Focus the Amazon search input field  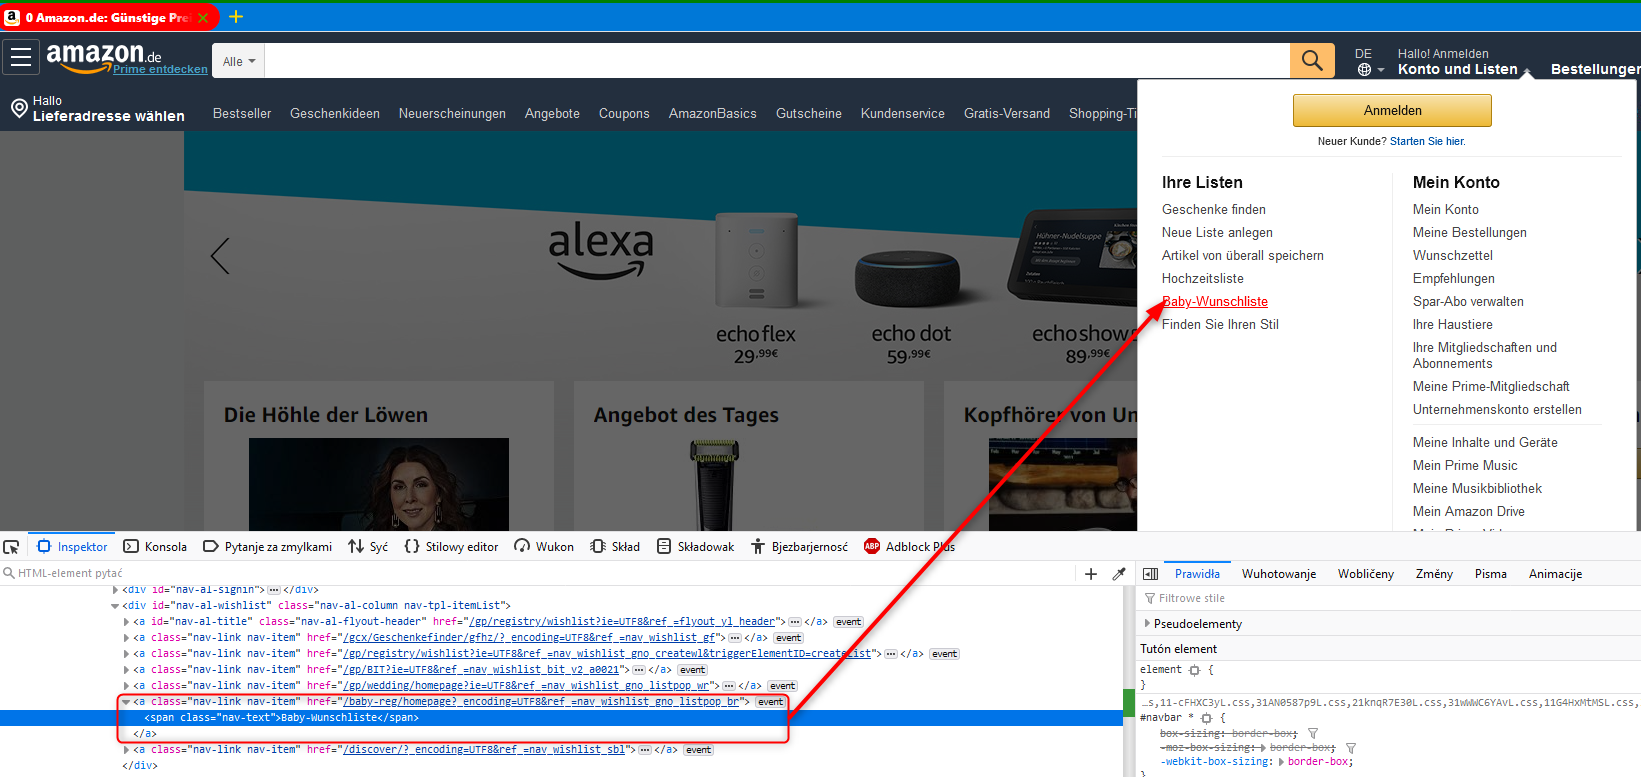pos(777,61)
